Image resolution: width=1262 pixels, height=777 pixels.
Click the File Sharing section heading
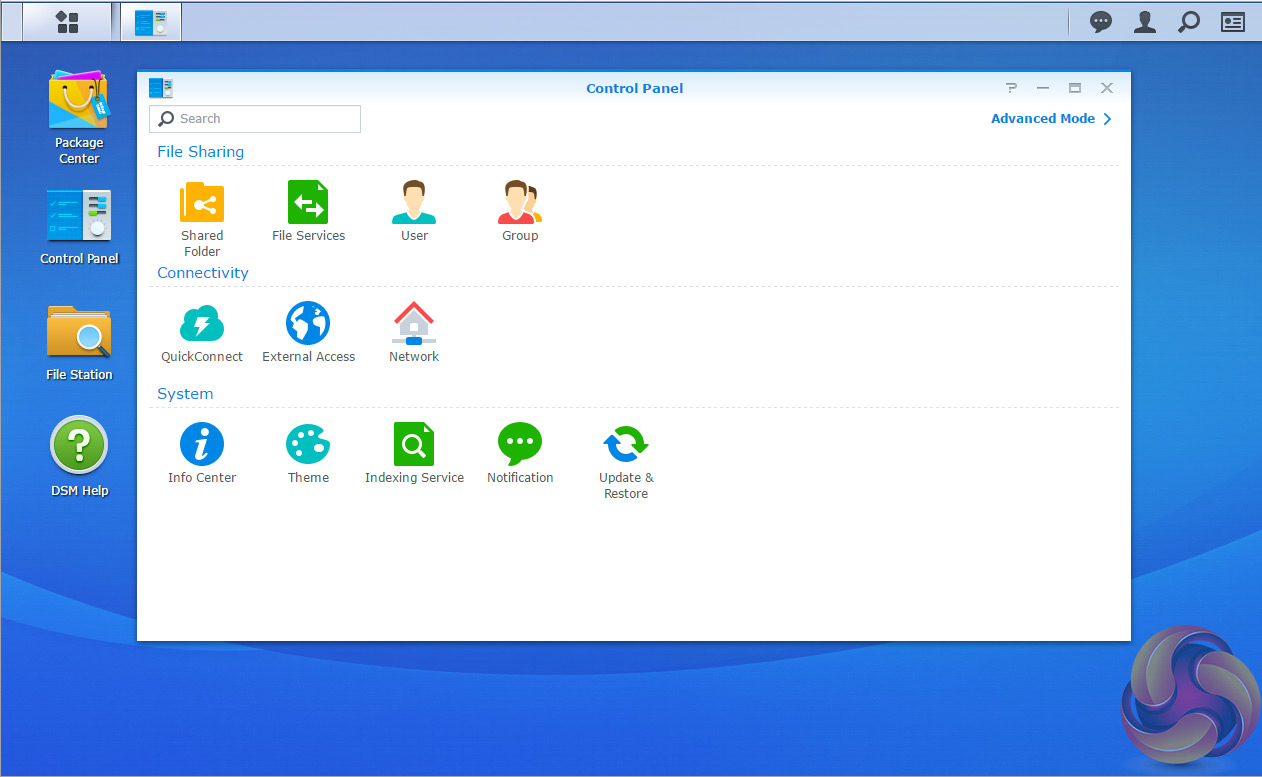point(201,152)
